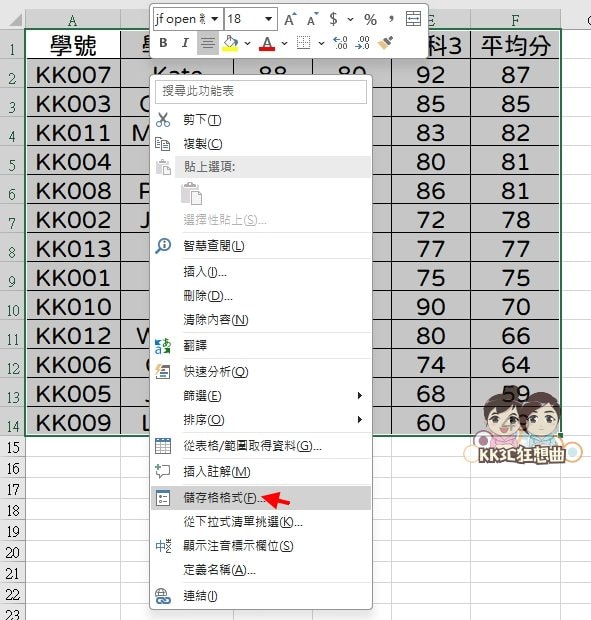591x620 pixels.
Task: Open 儲存格格式(F)... dialog
Action: click(261, 498)
